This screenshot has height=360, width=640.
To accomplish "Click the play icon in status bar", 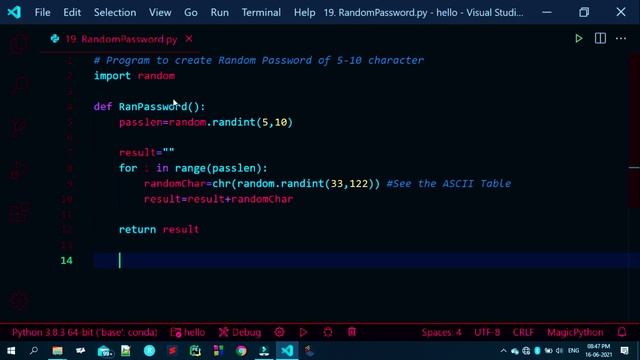I will (x=303, y=332).
